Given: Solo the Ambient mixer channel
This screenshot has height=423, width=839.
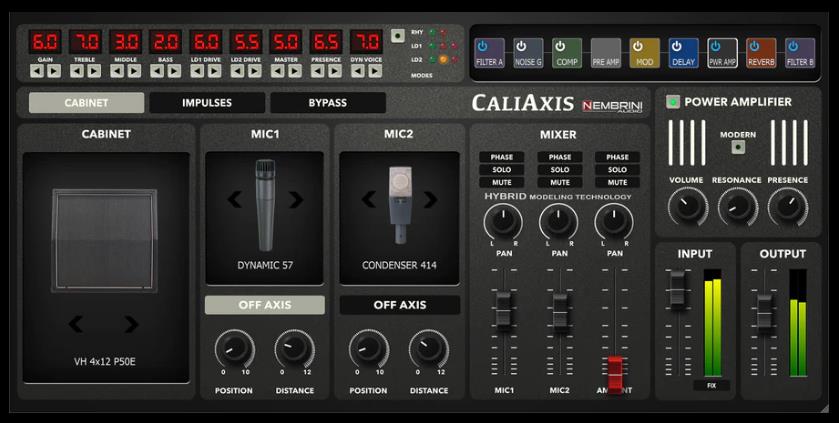Looking at the screenshot, I should pyautogui.click(x=617, y=170).
